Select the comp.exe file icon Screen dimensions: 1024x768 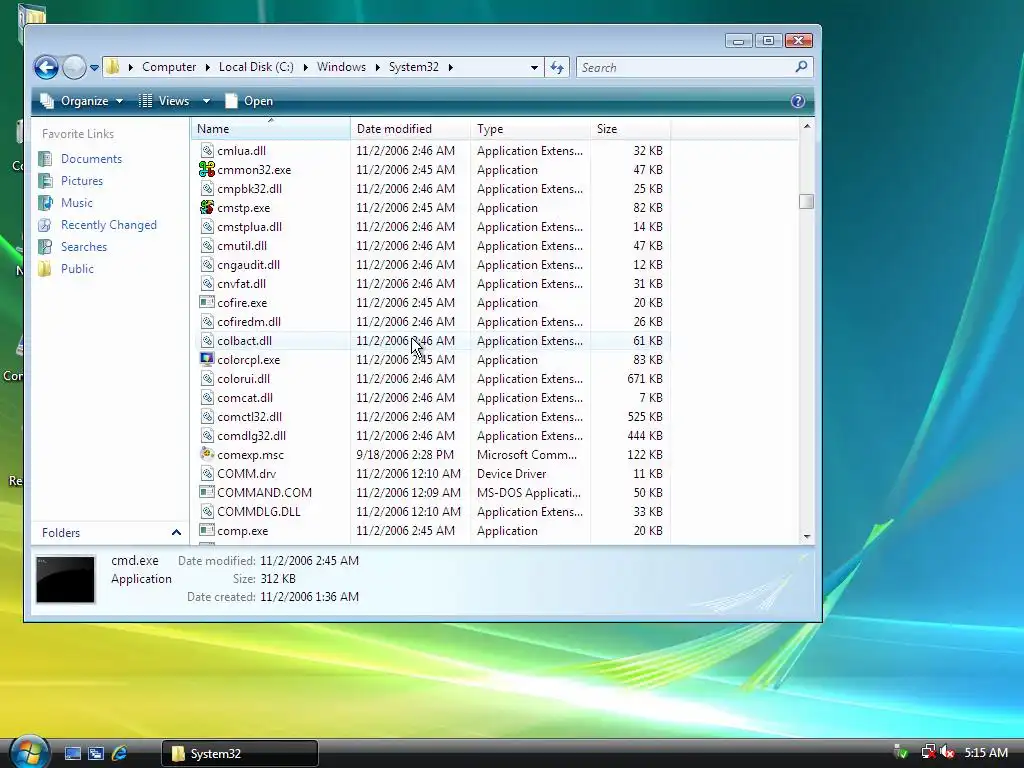coord(207,530)
